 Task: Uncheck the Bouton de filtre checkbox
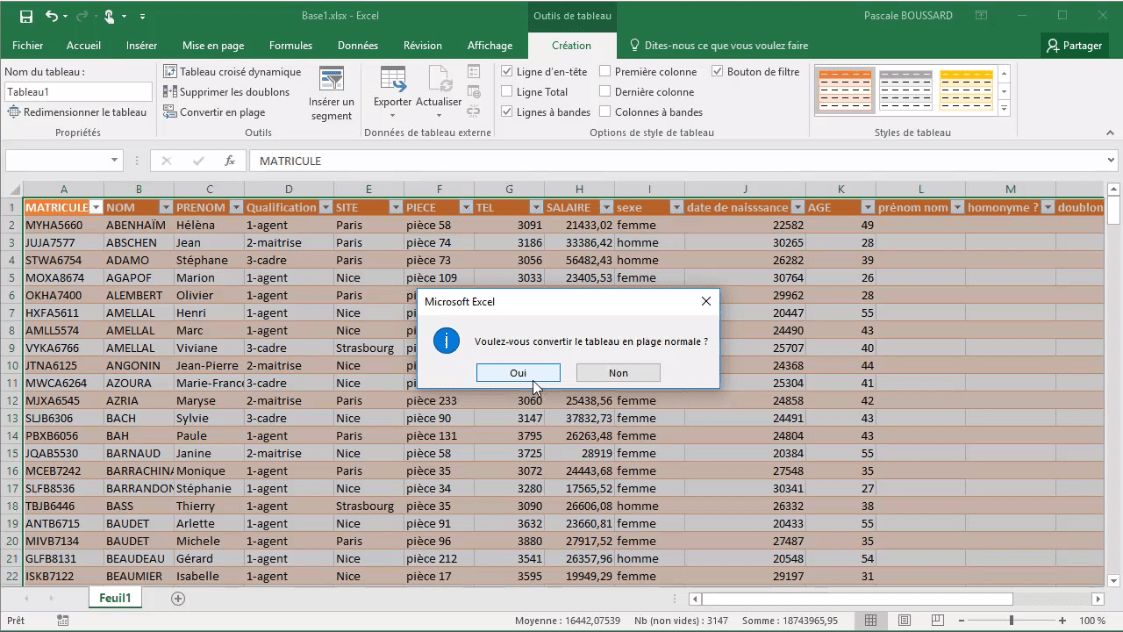pos(717,72)
